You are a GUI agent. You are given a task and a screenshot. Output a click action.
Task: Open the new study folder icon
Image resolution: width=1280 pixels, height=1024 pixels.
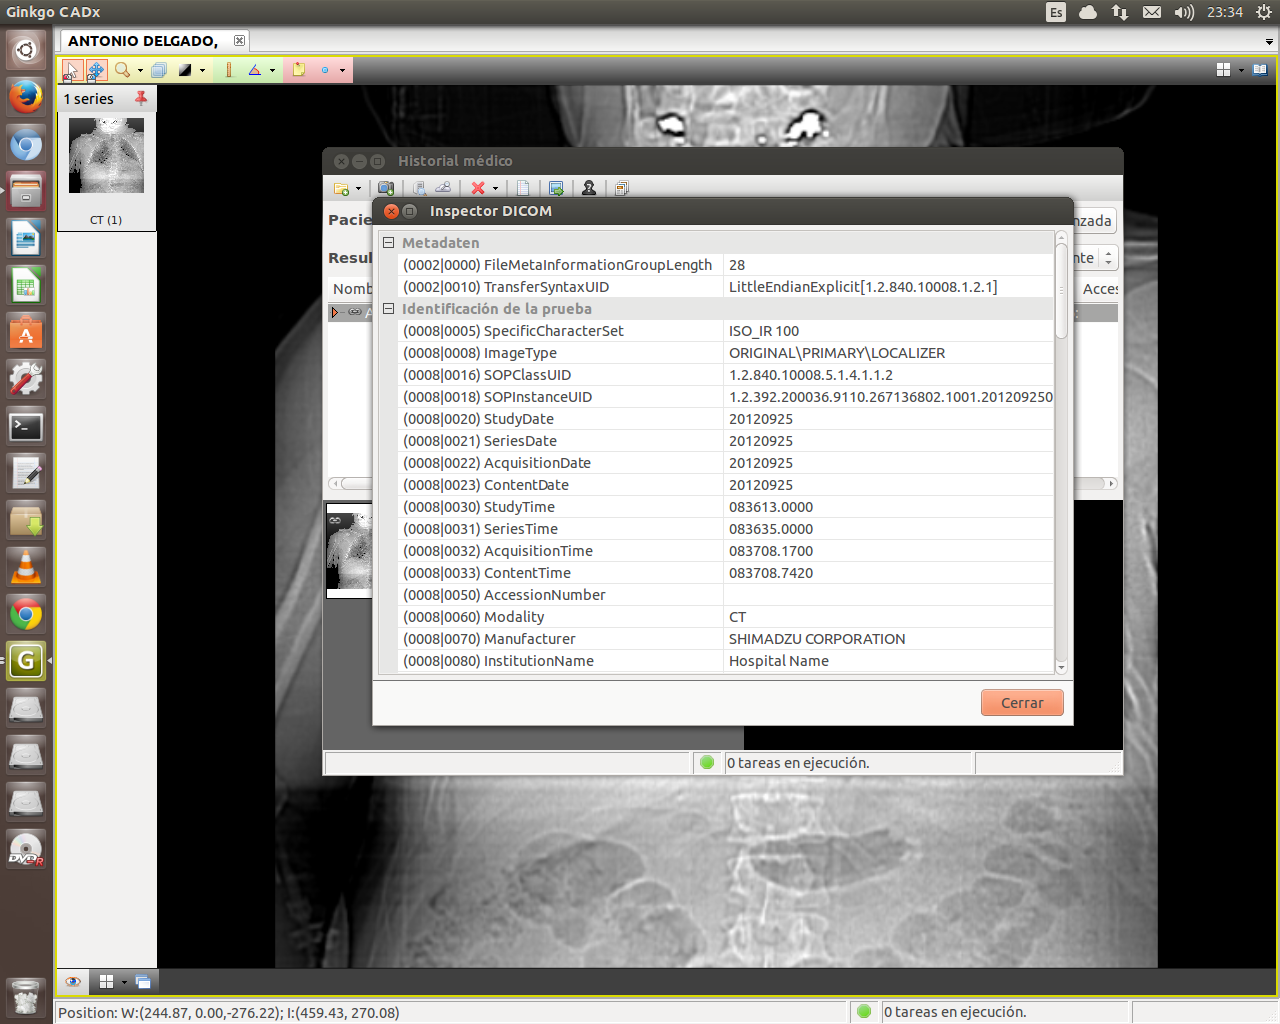[340, 188]
